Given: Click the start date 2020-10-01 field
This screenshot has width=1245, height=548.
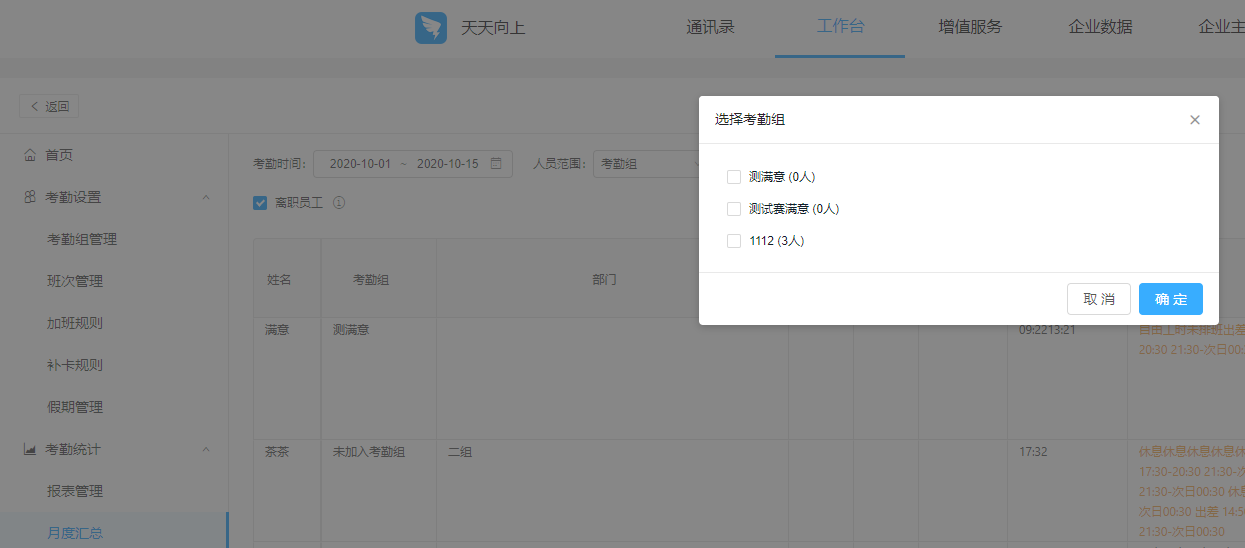Looking at the screenshot, I should [360, 163].
